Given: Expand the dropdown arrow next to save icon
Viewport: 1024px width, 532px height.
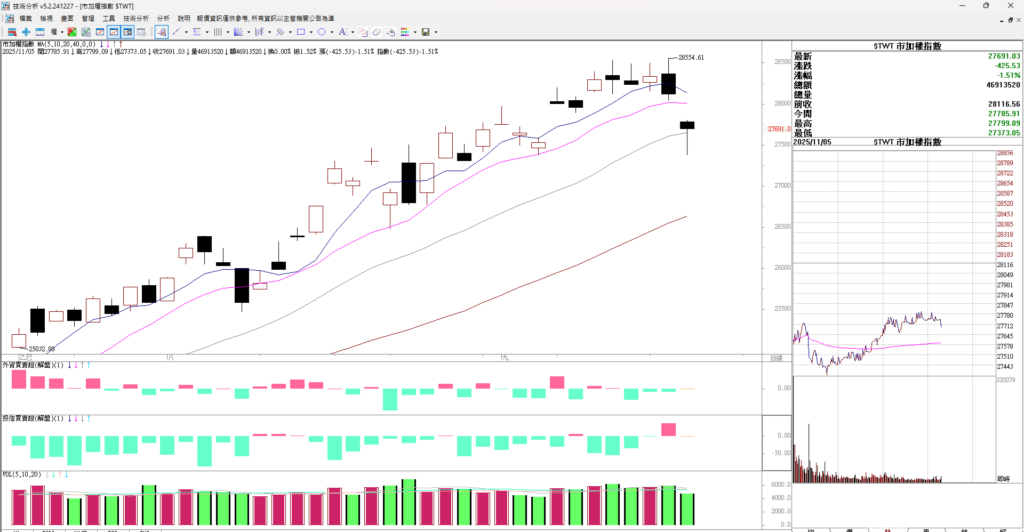Looking at the screenshot, I should coord(436,32).
